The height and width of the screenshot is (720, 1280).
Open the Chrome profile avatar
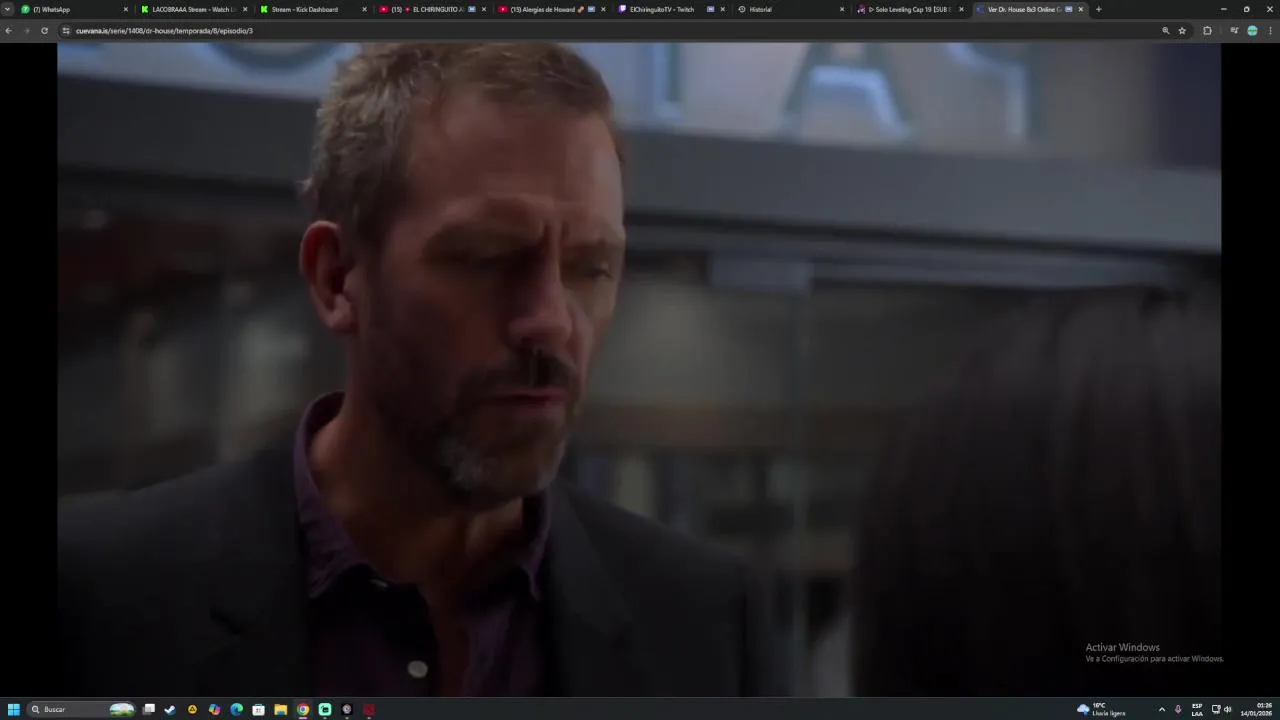pos(1252,31)
